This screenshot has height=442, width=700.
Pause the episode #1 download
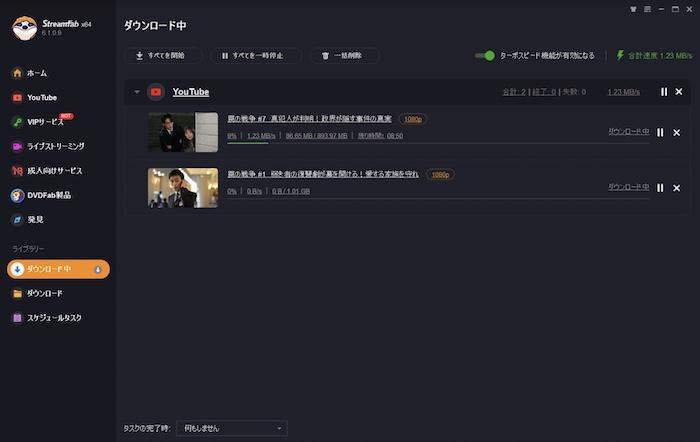pos(660,188)
